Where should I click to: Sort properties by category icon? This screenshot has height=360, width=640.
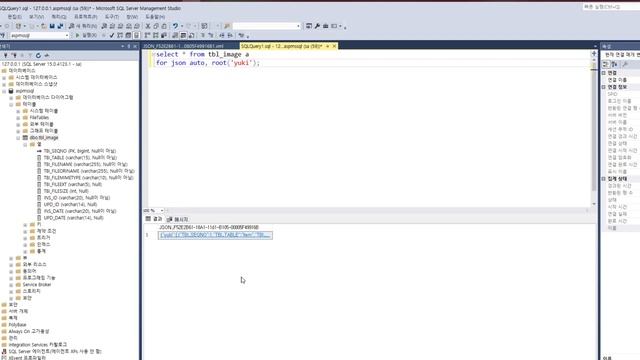coord(606,64)
